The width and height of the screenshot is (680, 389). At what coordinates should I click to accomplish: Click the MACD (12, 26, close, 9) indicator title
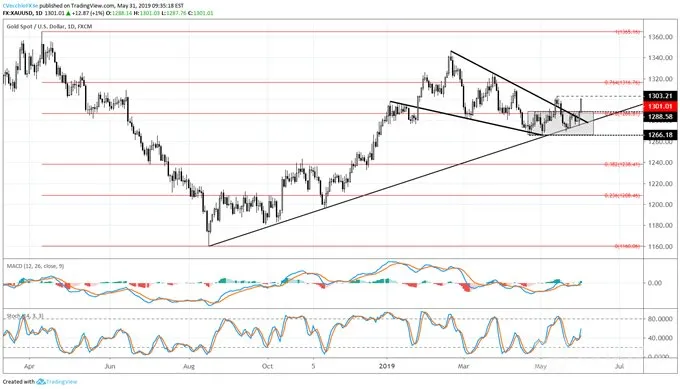click(36, 266)
